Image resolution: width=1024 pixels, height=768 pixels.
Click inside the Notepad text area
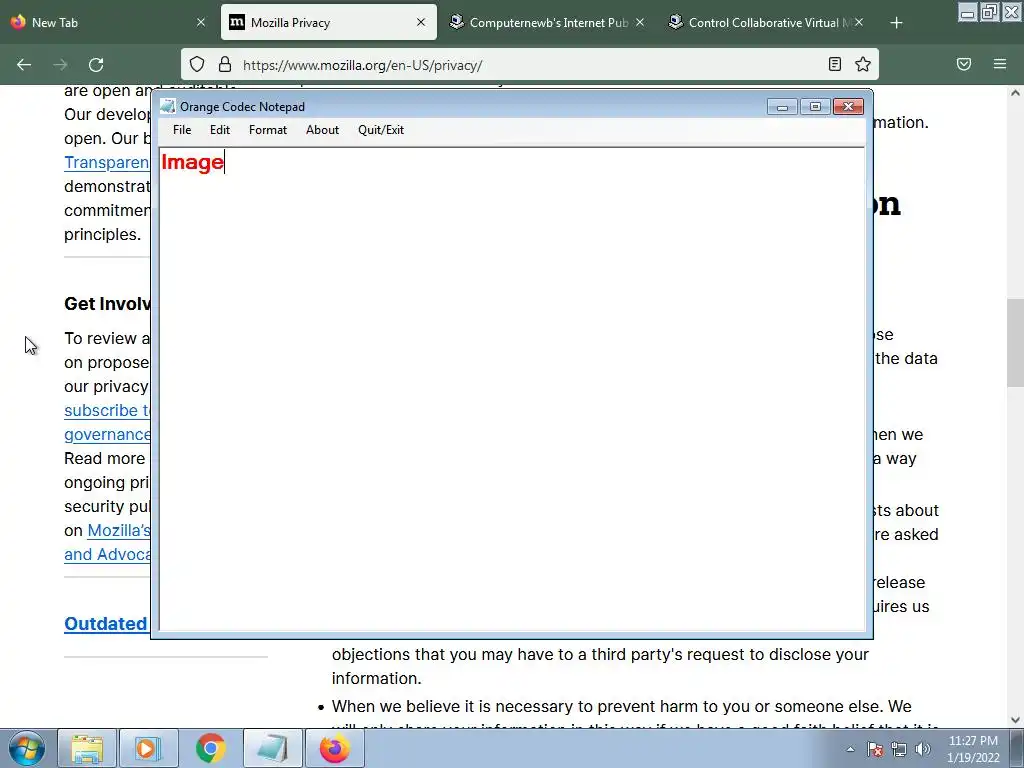512,389
